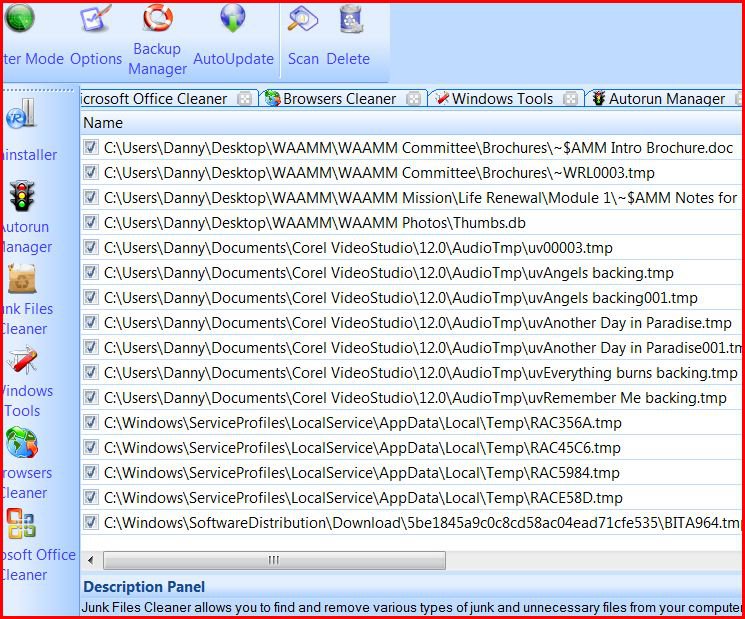
Task: Open the Options toolbar icon
Action: (96, 18)
